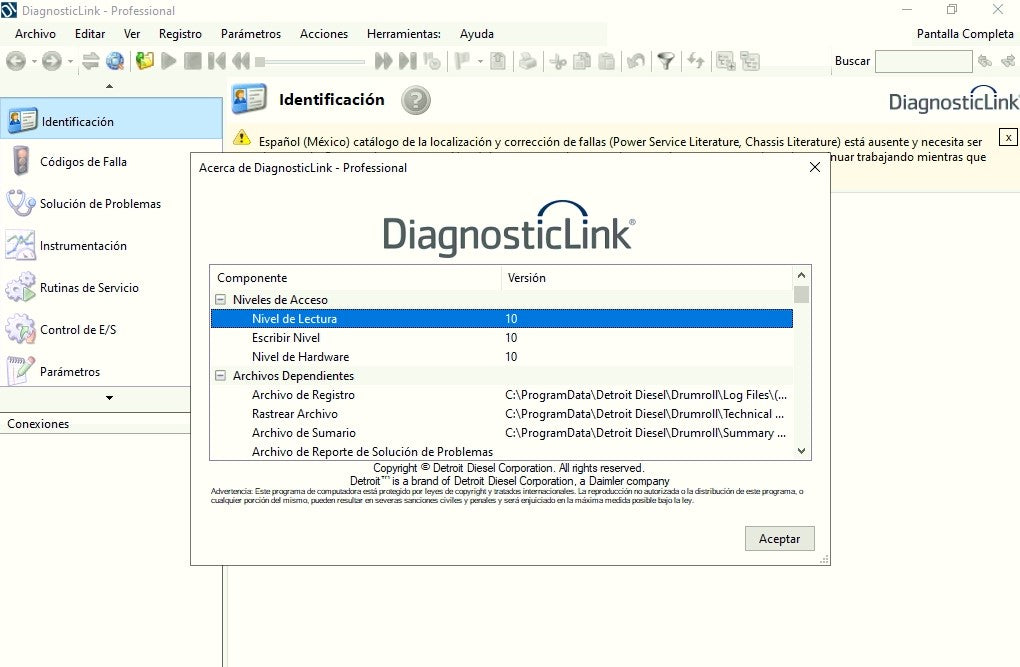Click the stop log button
The image size is (1020, 667).
[x=193, y=61]
